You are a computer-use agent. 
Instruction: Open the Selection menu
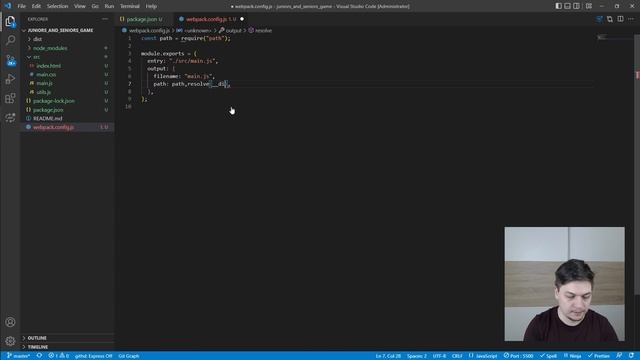click(x=58, y=6)
